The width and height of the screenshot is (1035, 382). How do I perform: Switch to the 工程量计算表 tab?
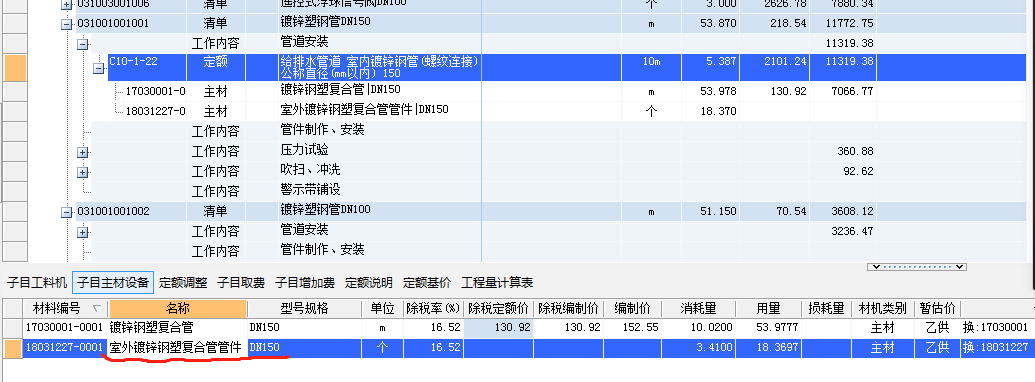point(498,283)
